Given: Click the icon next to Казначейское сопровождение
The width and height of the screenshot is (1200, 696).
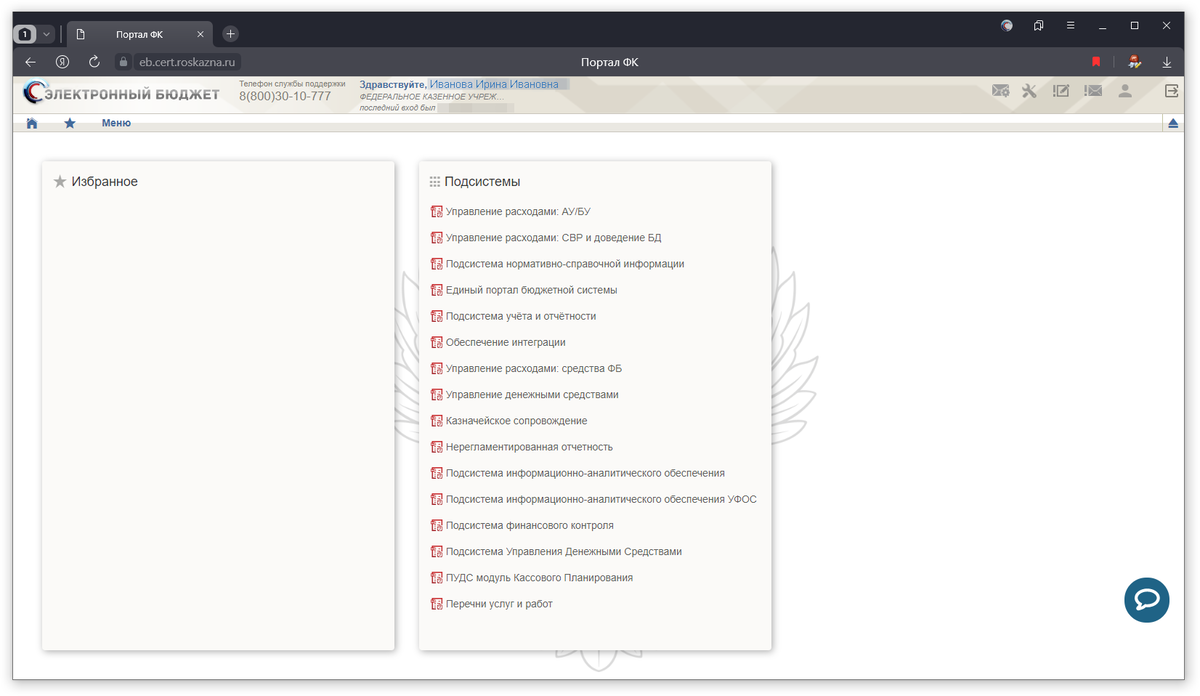Looking at the screenshot, I should click(x=436, y=421).
